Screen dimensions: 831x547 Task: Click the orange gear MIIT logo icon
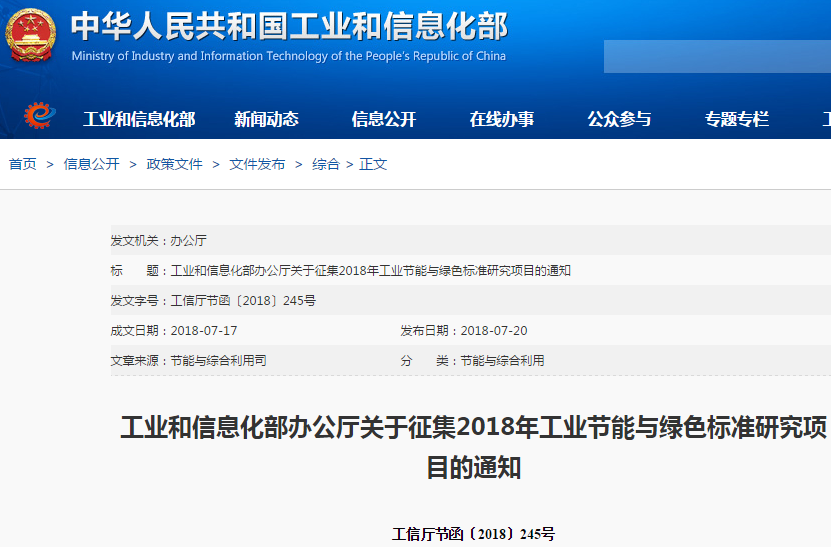[40, 116]
